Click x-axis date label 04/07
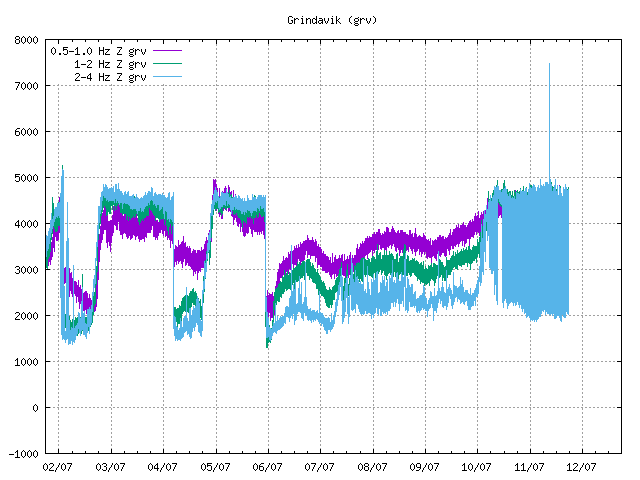640x480 pixels. [162, 467]
